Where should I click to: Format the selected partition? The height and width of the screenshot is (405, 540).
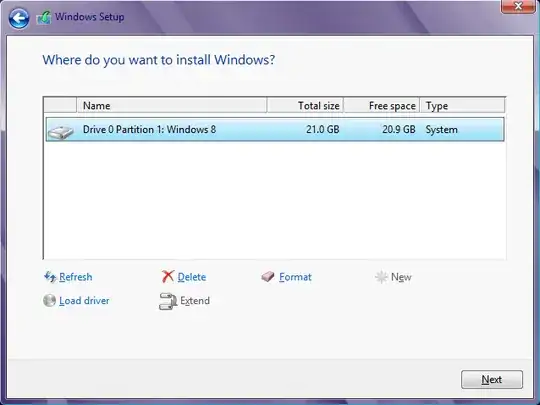(295, 277)
